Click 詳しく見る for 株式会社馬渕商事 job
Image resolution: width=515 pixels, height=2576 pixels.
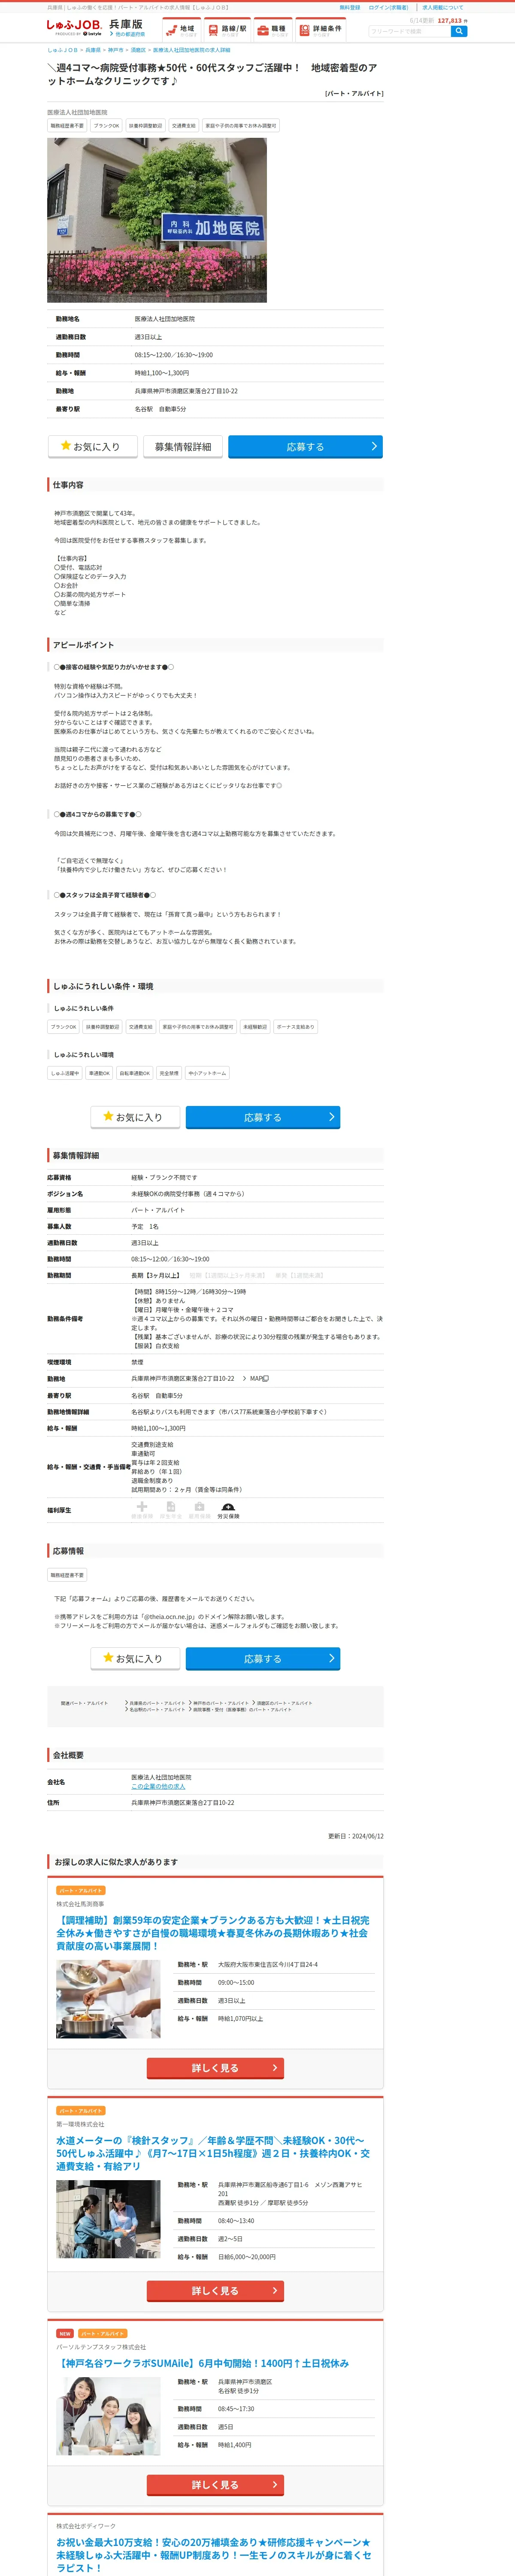tap(215, 2068)
